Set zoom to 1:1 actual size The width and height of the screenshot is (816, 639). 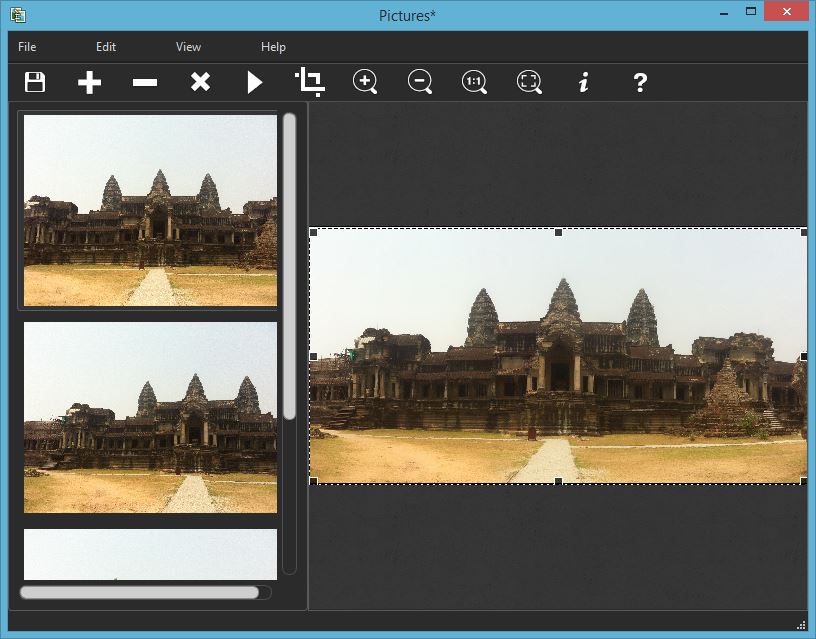coord(474,82)
